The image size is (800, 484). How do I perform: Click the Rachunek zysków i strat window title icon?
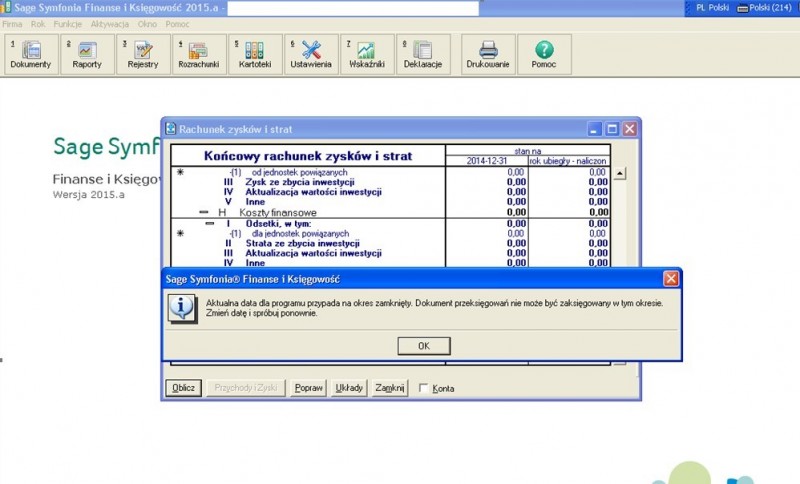point(170,129)
